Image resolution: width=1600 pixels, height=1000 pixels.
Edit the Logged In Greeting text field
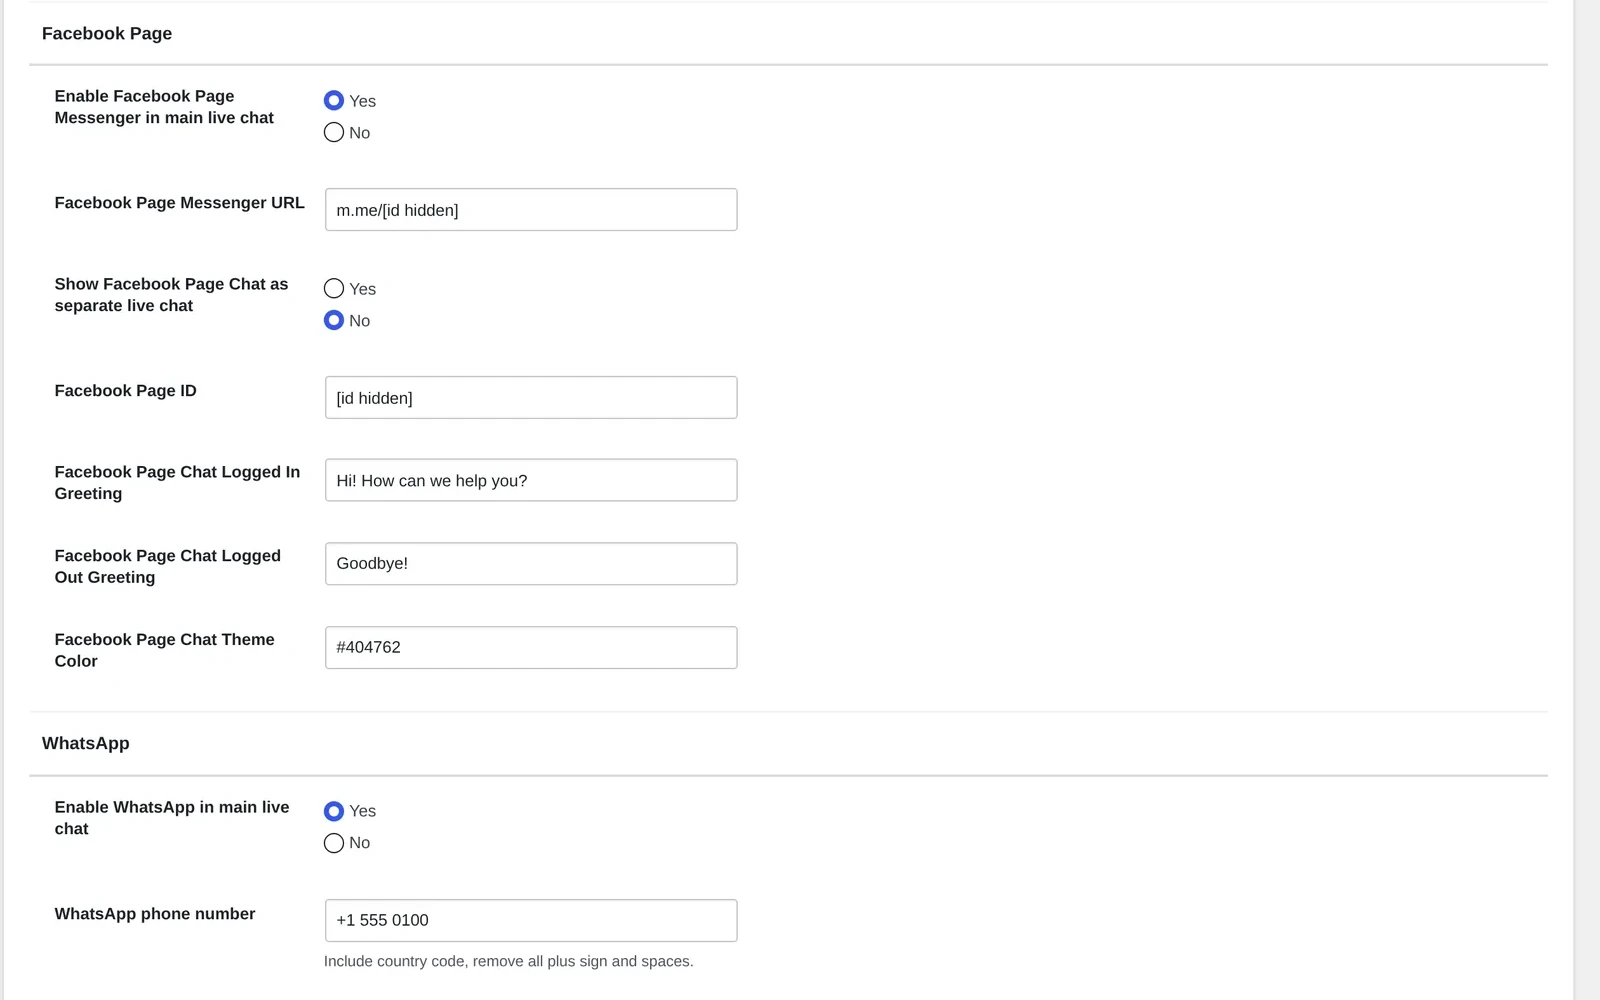tap(531, 480)
